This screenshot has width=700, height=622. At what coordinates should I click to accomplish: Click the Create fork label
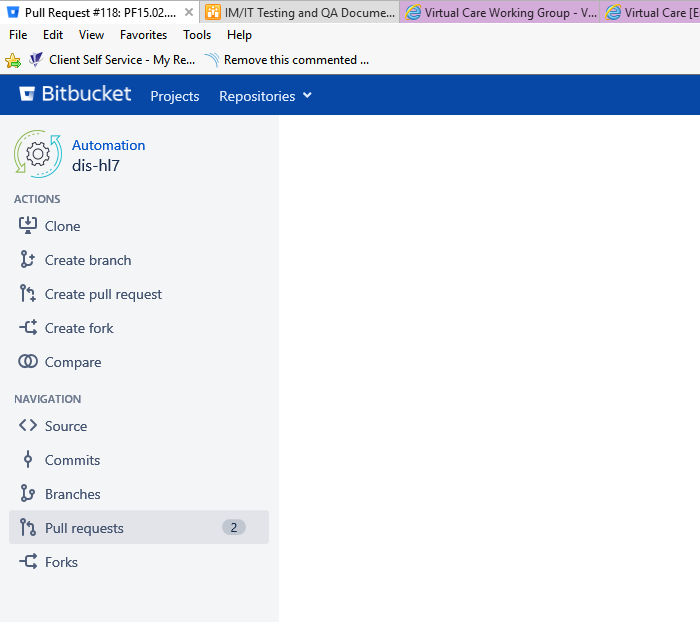[79, 328]
